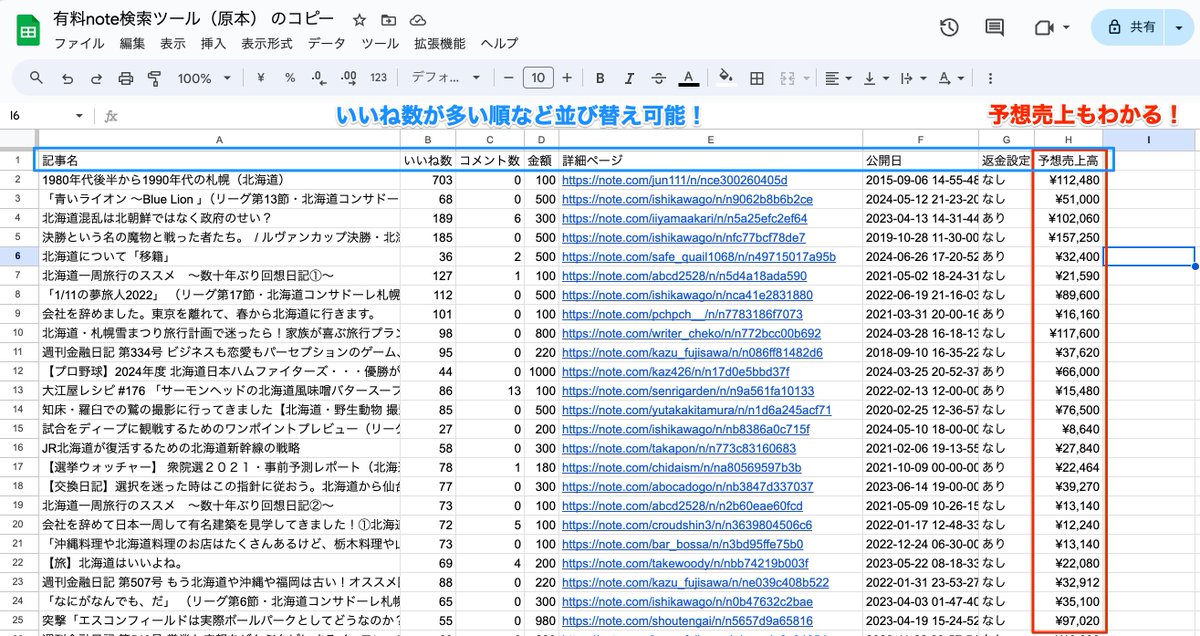Open the 表示形式 menu
The image size is (1200, 636).
(x=267, y=44)
